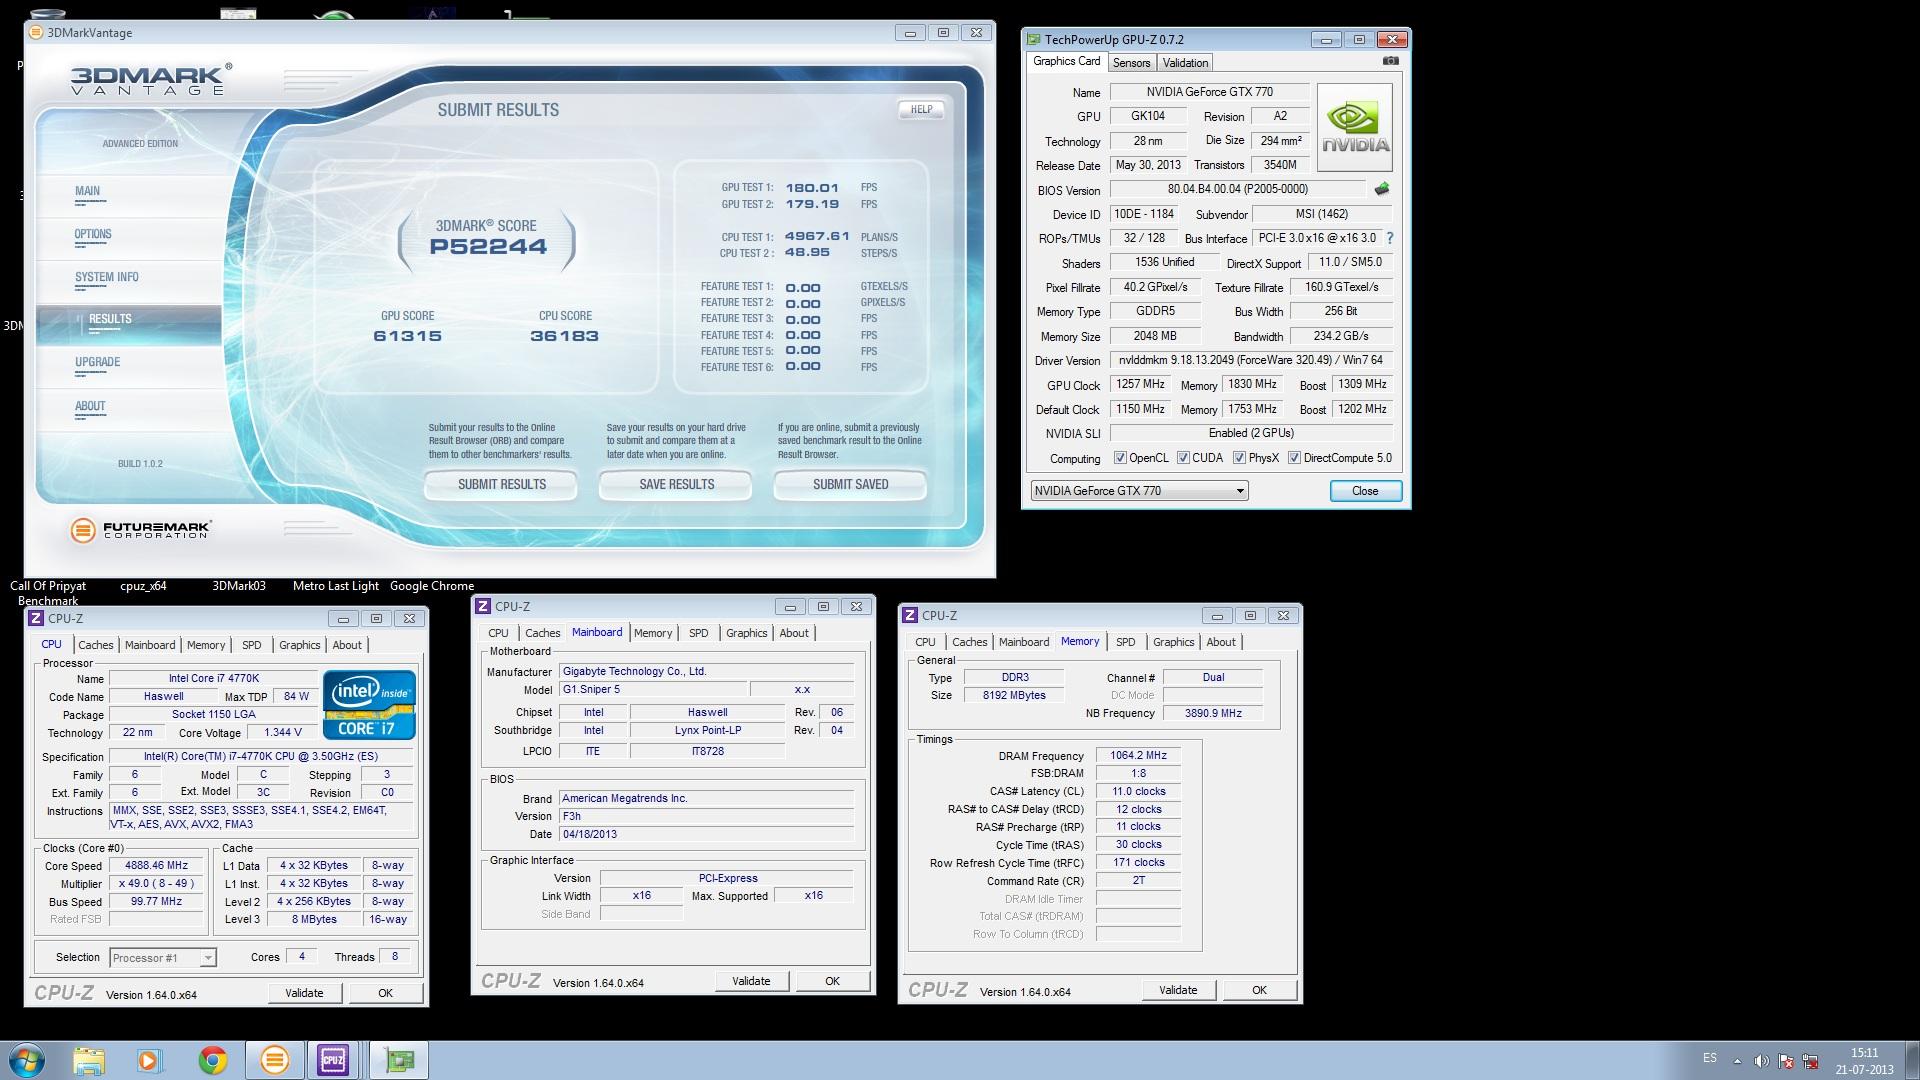This screenshot has height=1080, width=1920.
Task: Click the NVIDIA logo in GPU-Z
Action: tap(1355, 128)
